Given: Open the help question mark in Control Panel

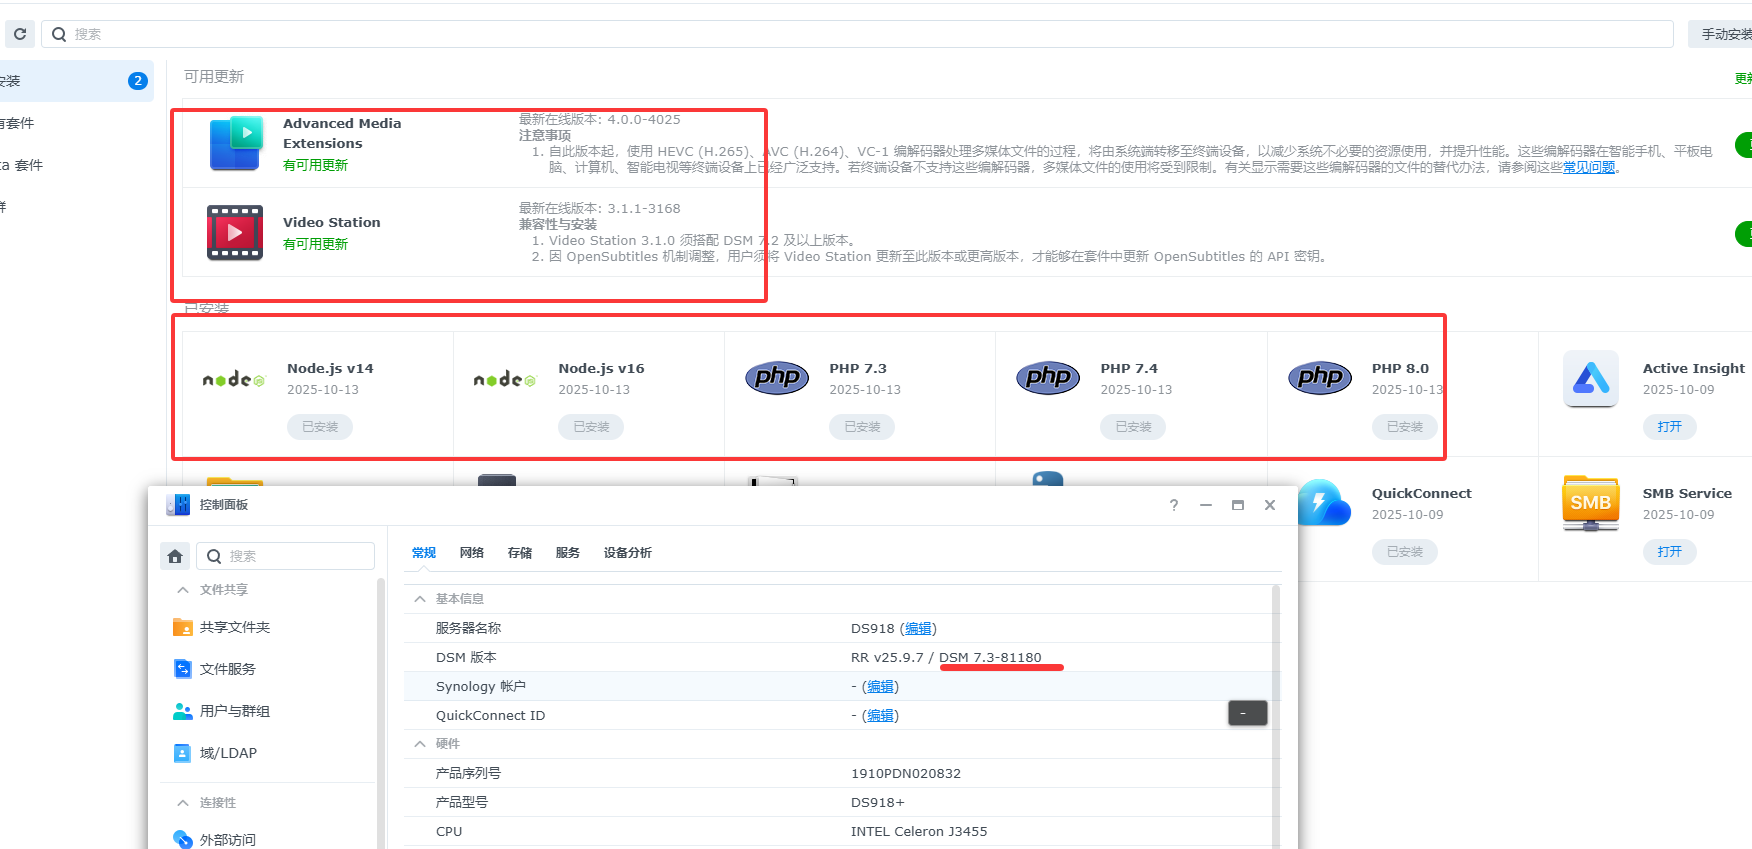Looking at the screenshot, I should [x=1174, y=505].
